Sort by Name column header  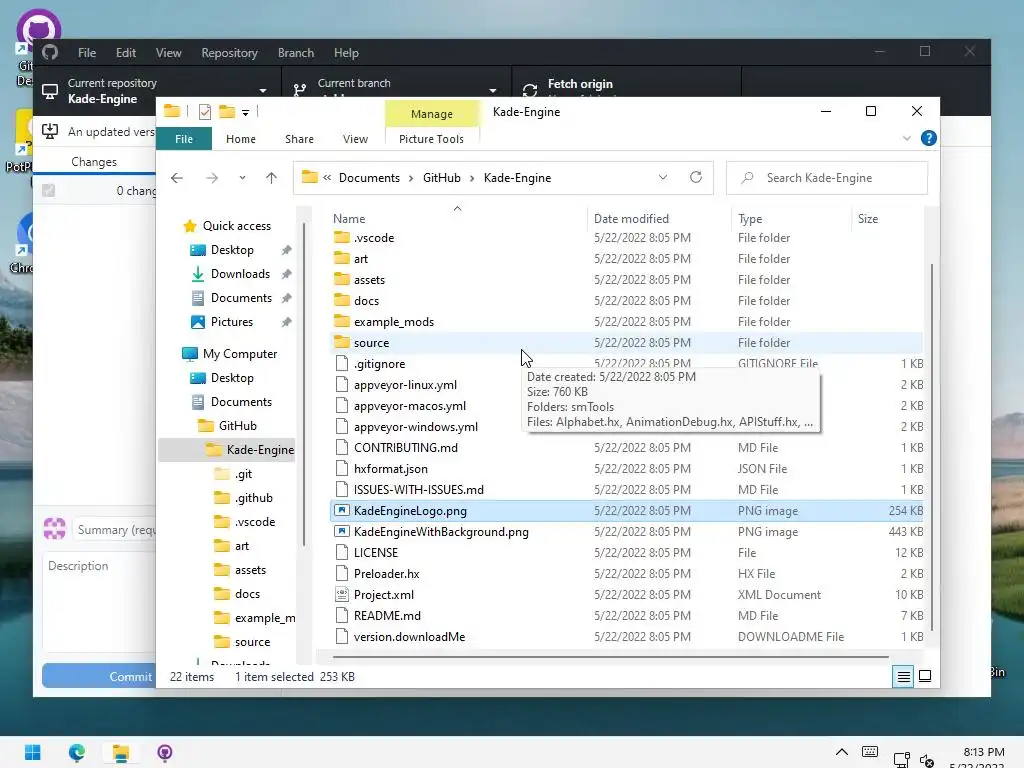[349, 219]
